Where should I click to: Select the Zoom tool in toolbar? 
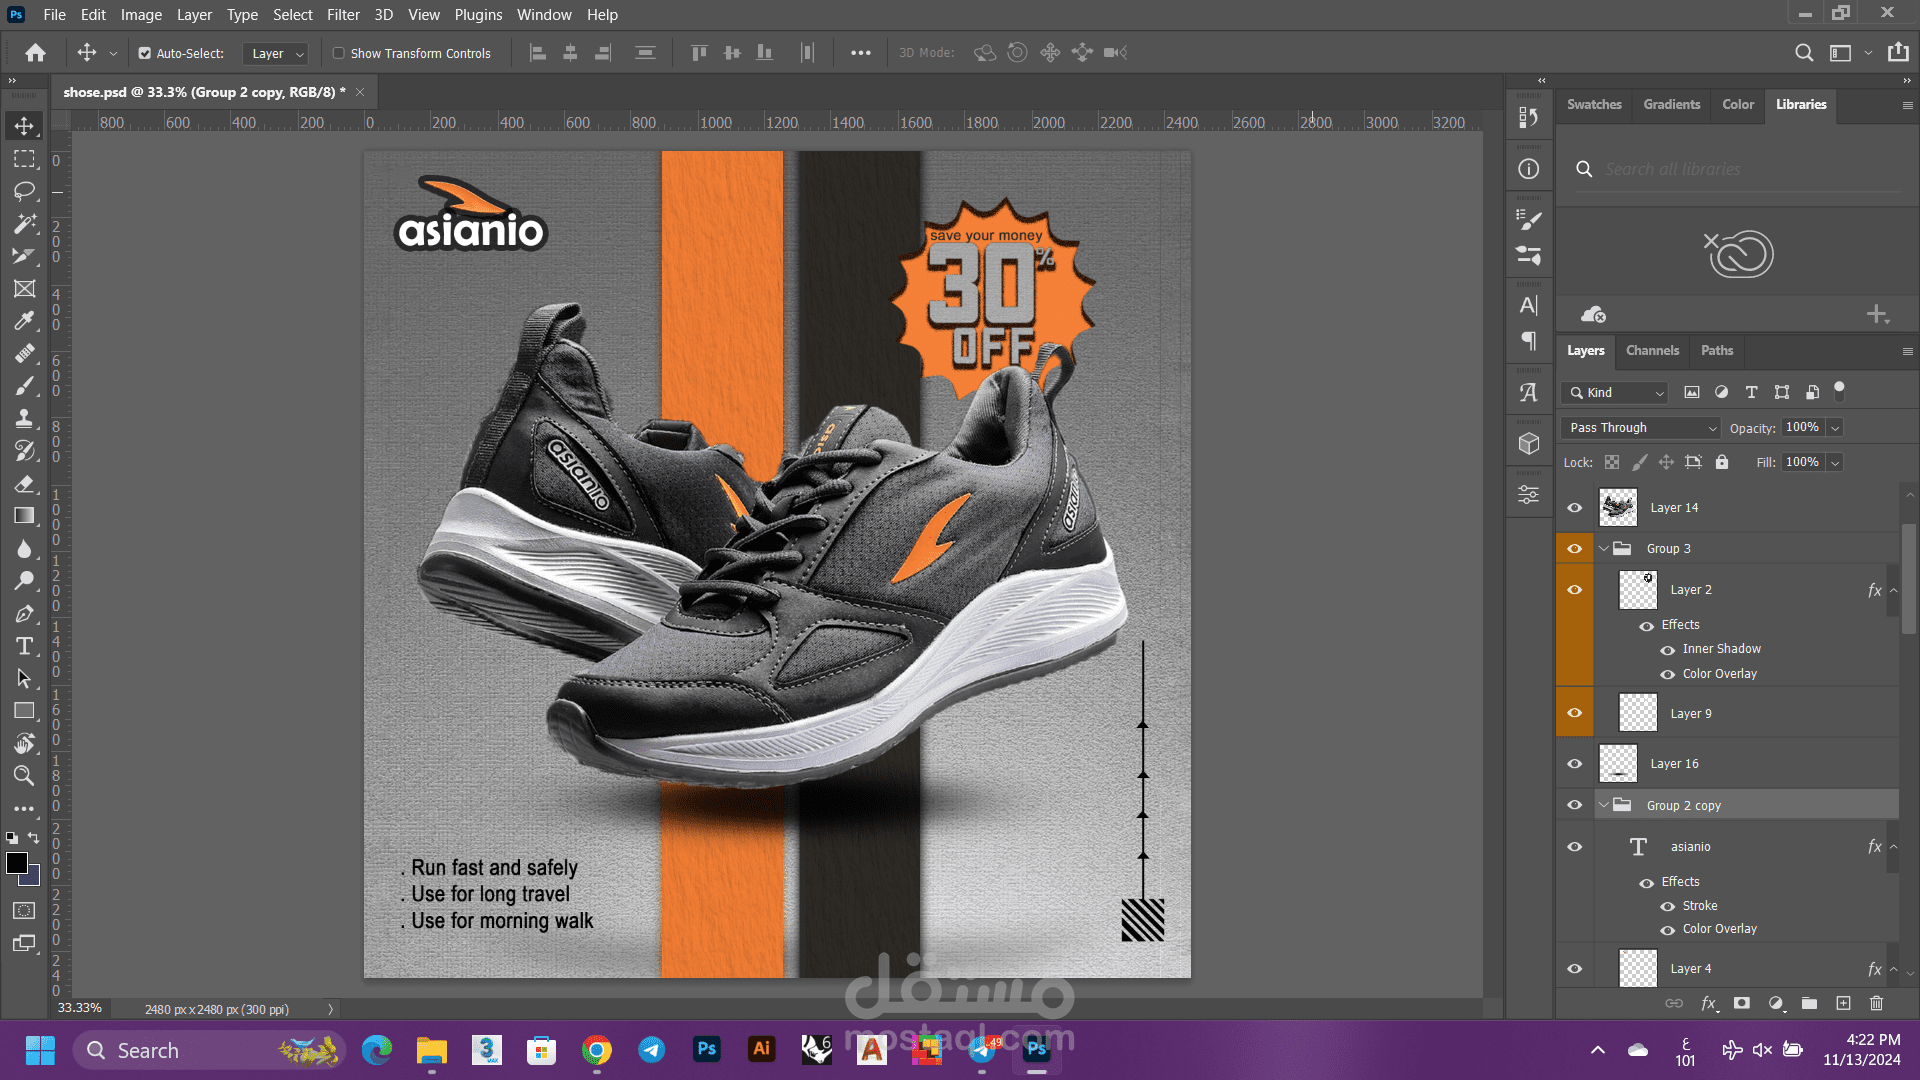point(24,775)
